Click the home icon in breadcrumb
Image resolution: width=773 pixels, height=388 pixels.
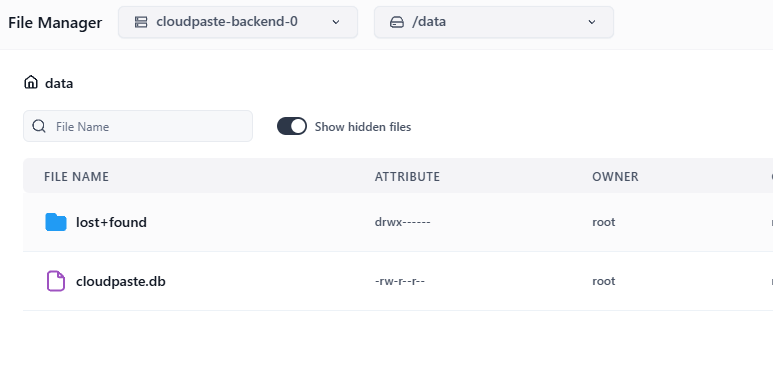[31, 82]
